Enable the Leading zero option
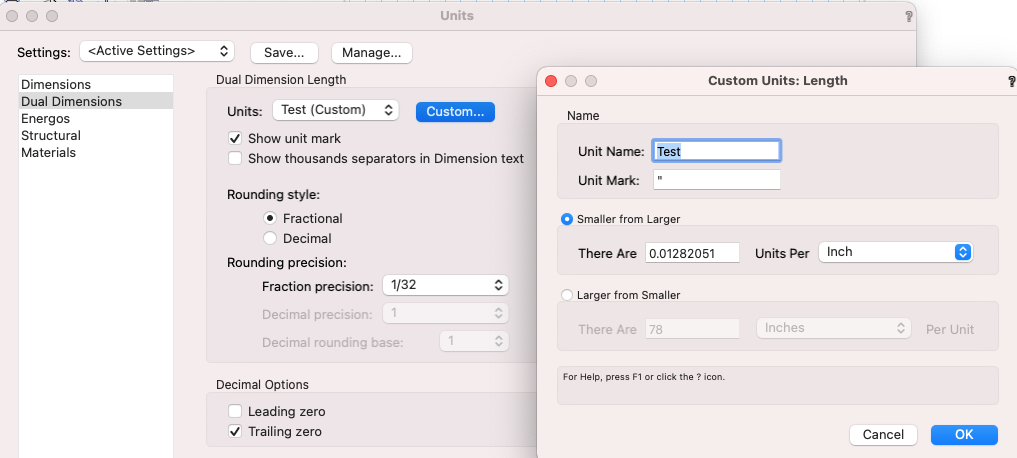Viewport: 1017px width, 458px height. (x=235, y=411)
